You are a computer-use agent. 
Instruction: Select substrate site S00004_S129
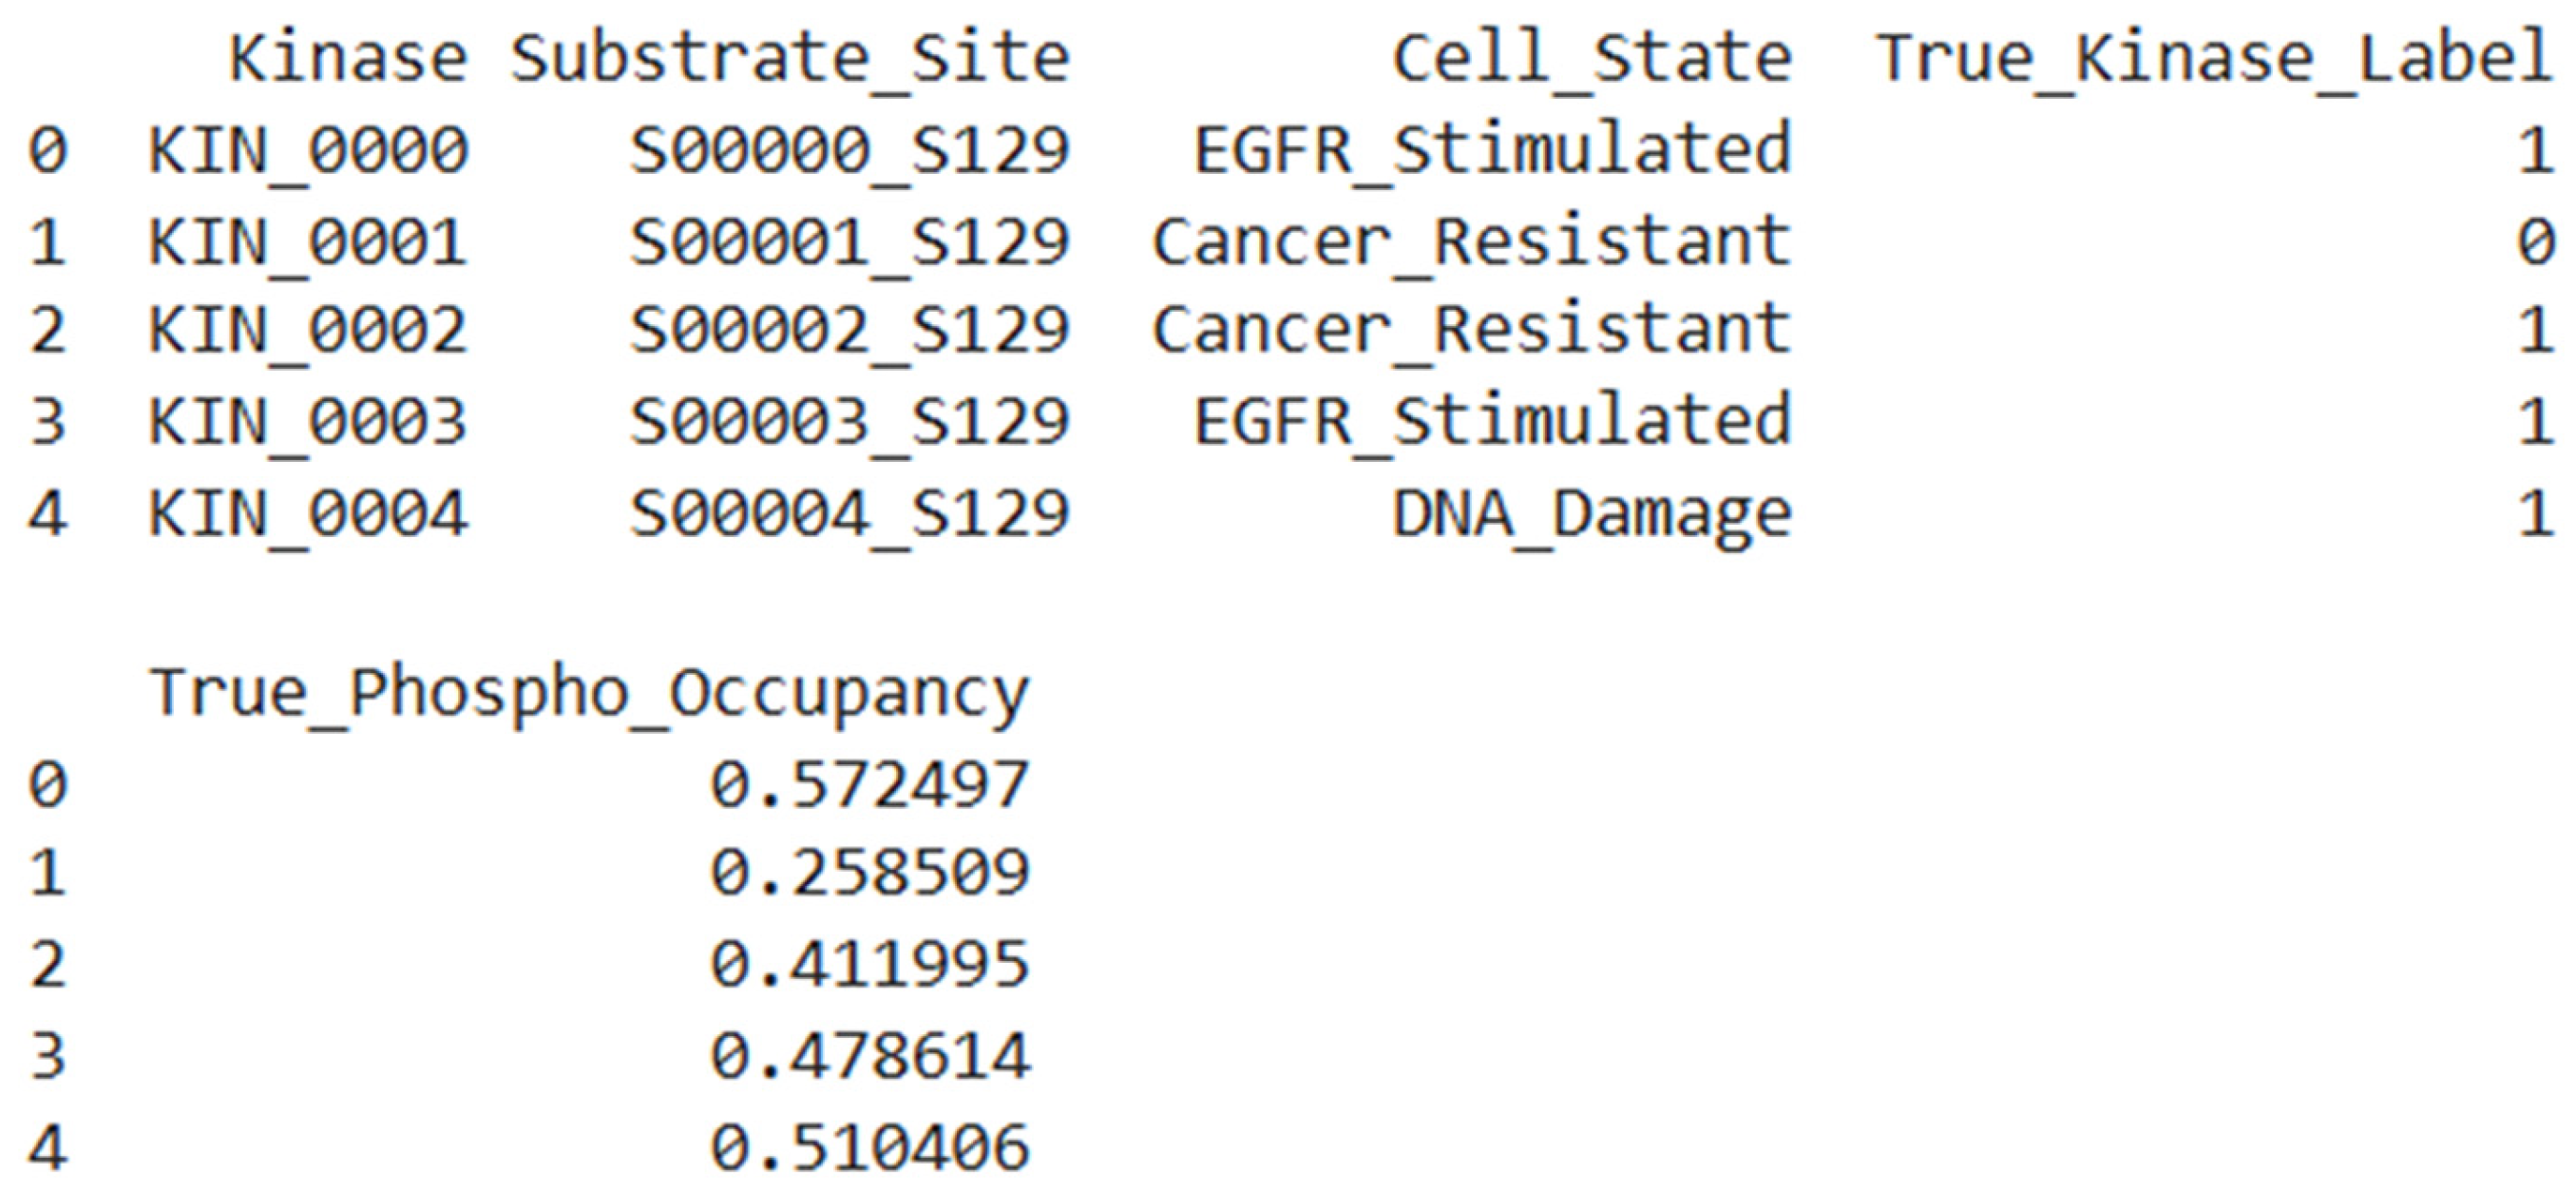(850, 513)
